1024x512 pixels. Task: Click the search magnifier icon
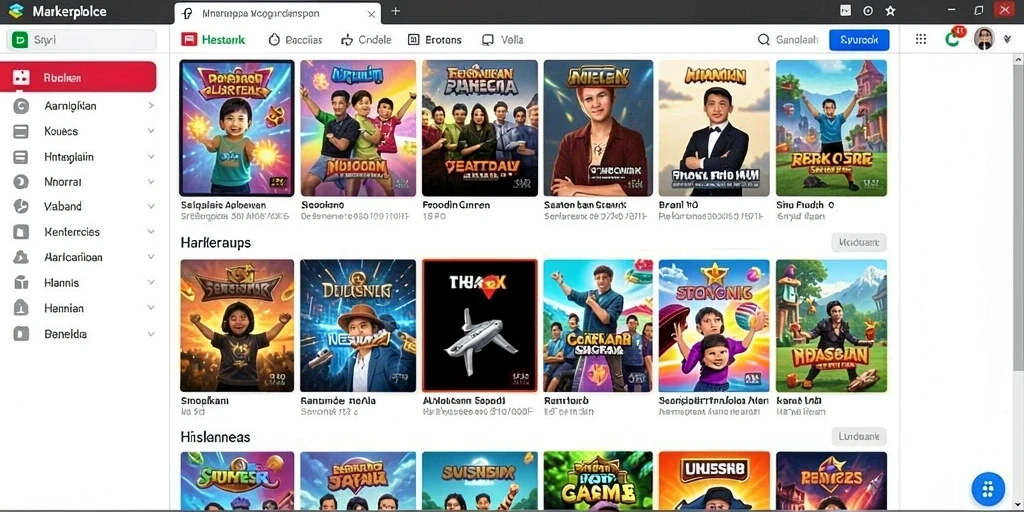point(763,40)
